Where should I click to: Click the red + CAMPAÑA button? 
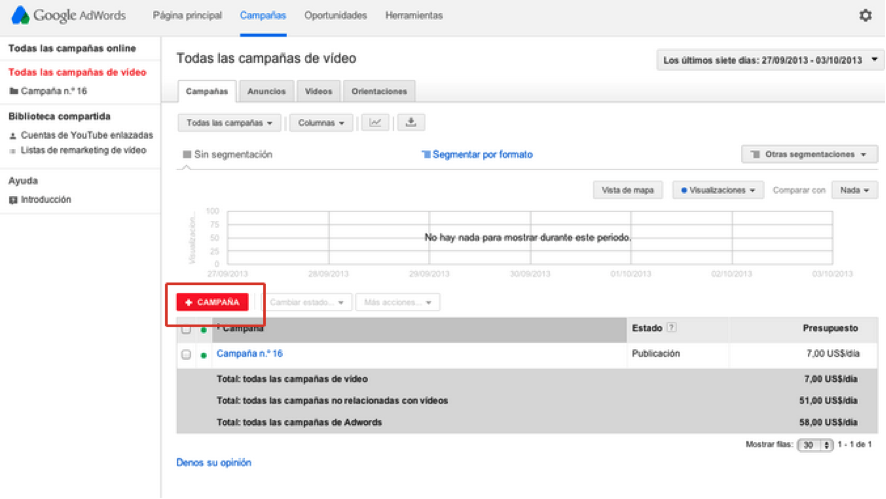[212, 302]
